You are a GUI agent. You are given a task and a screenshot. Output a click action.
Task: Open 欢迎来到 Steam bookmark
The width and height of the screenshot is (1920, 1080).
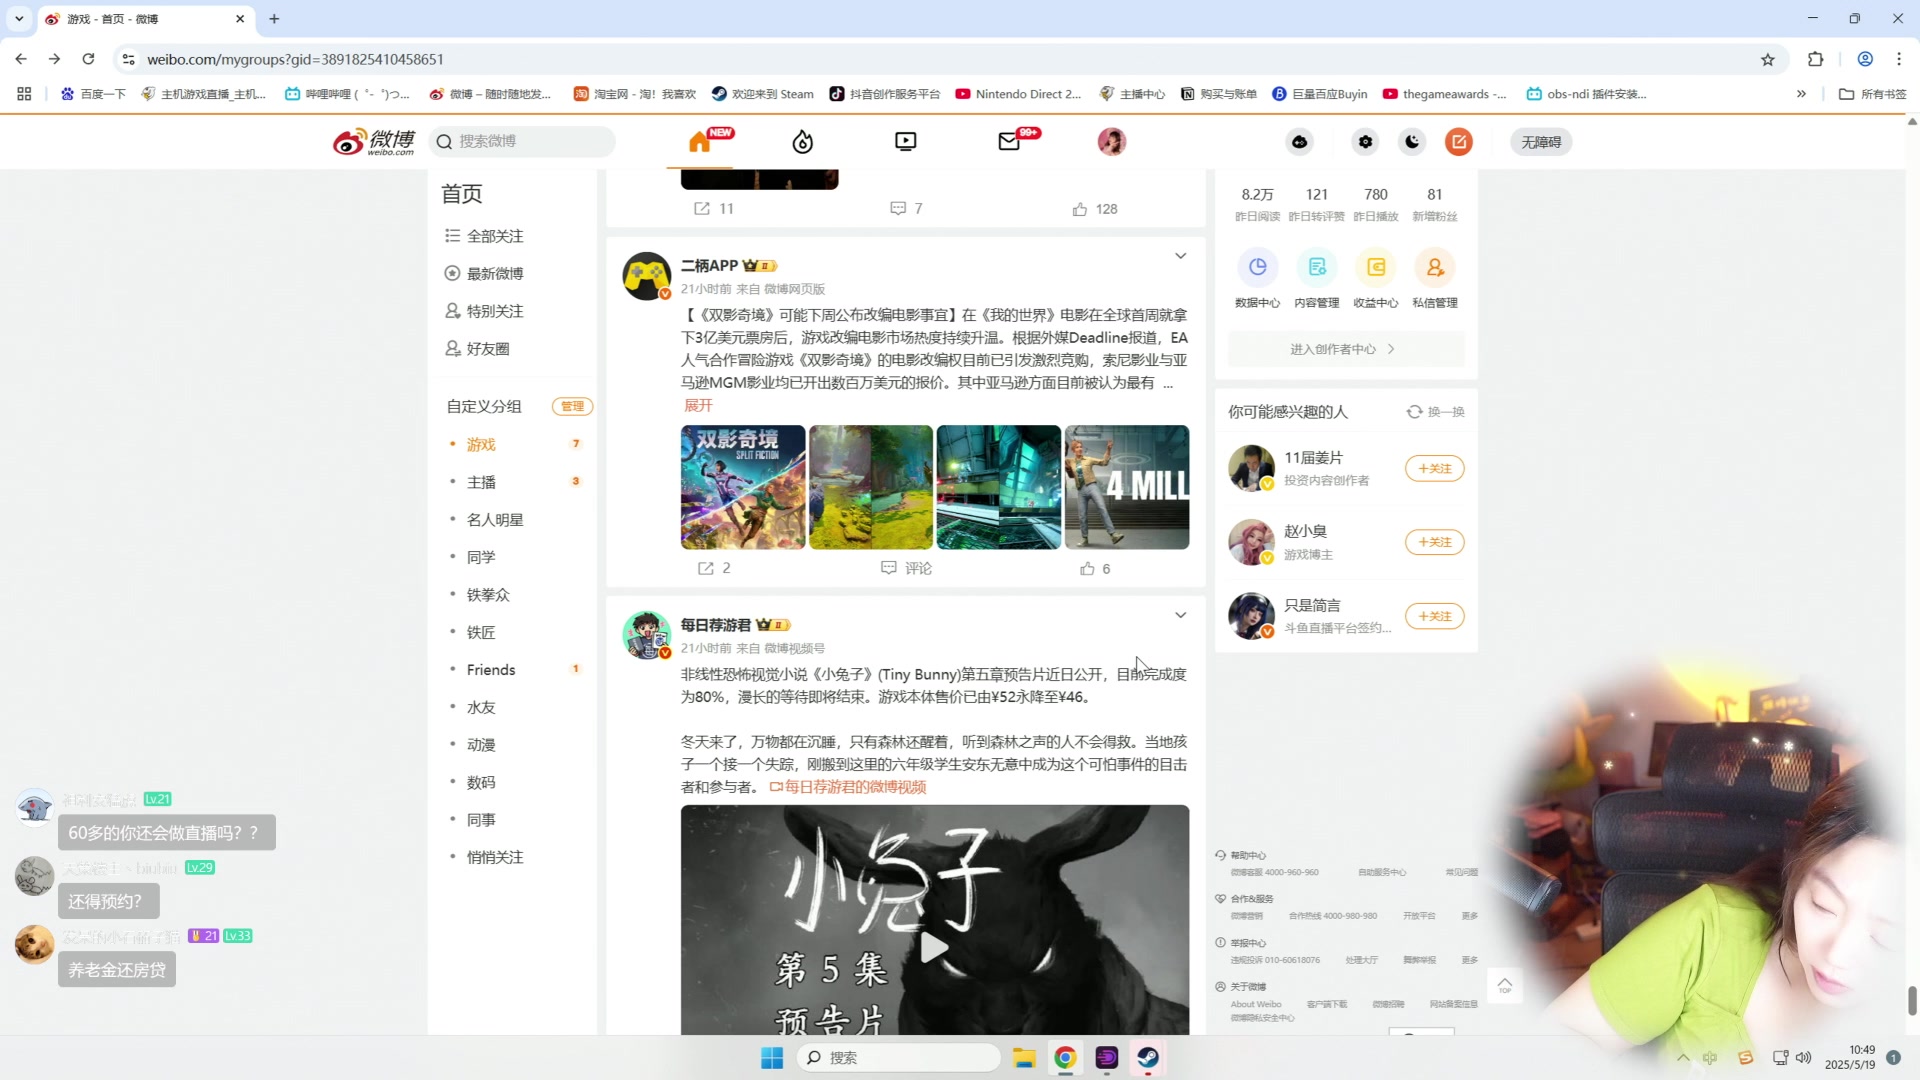click(763, 94)
